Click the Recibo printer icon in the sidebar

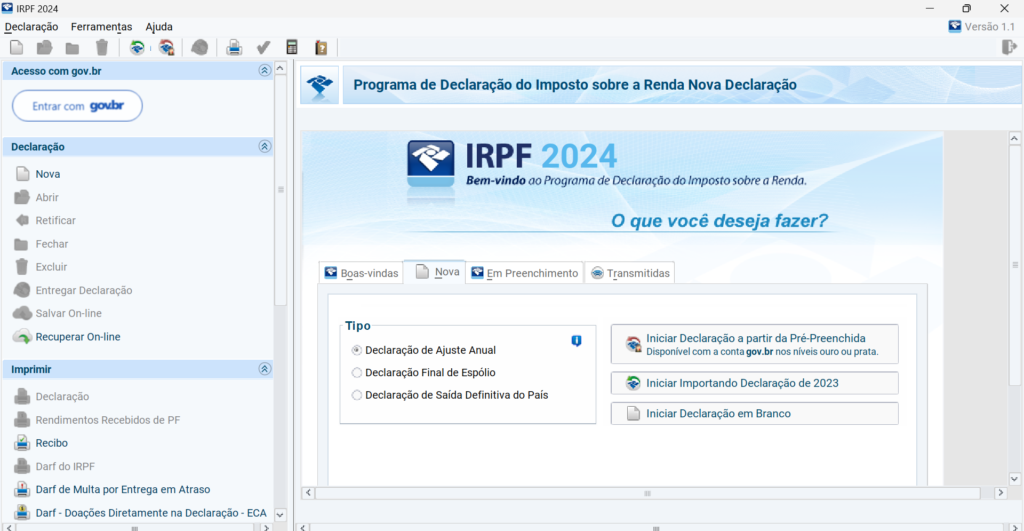[22, 443]
